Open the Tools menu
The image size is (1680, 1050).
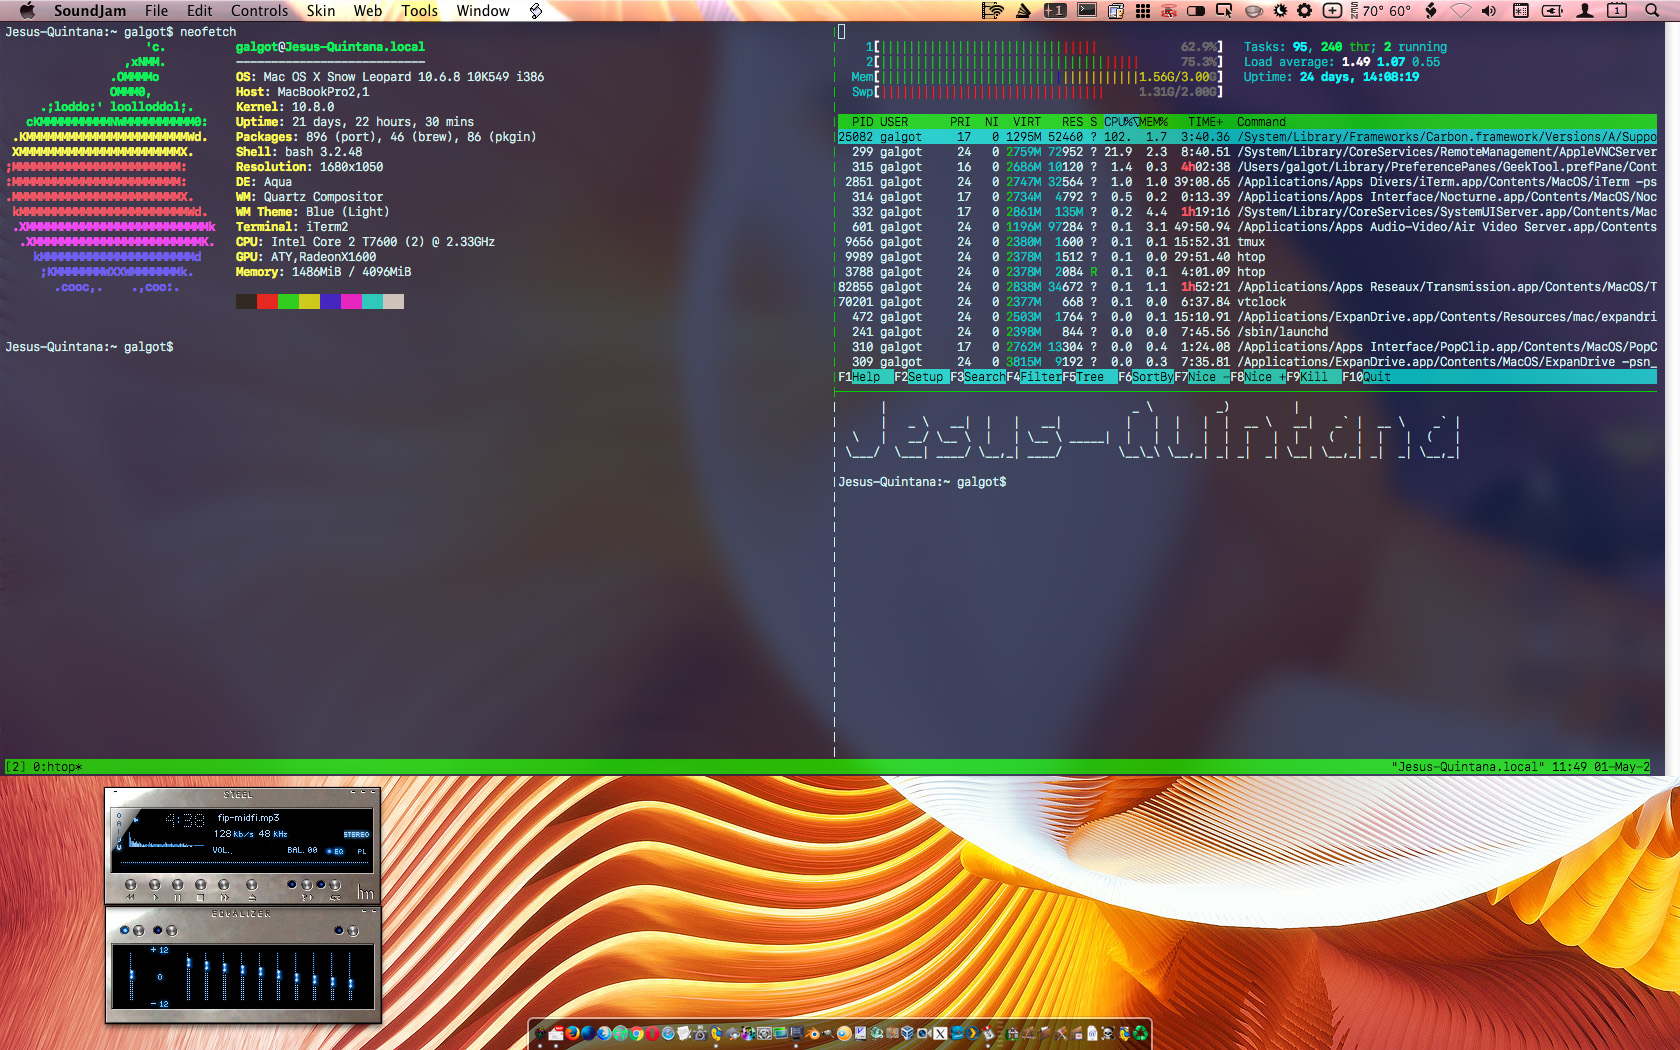tap(419, 11)
